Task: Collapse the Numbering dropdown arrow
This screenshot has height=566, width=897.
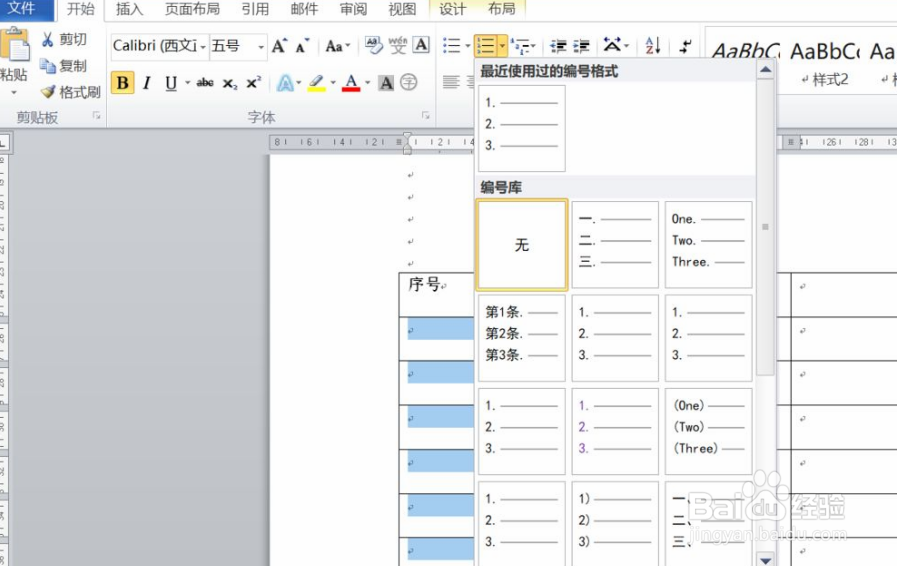Action: [502, 46]
